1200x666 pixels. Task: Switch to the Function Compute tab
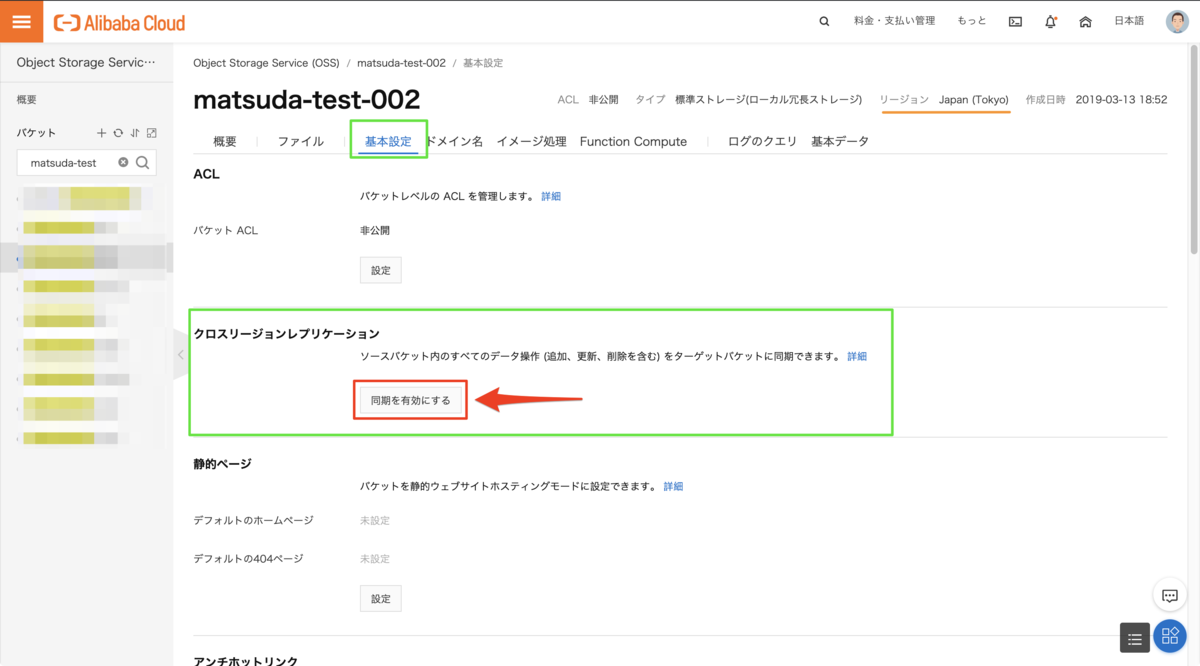point(633,142)
